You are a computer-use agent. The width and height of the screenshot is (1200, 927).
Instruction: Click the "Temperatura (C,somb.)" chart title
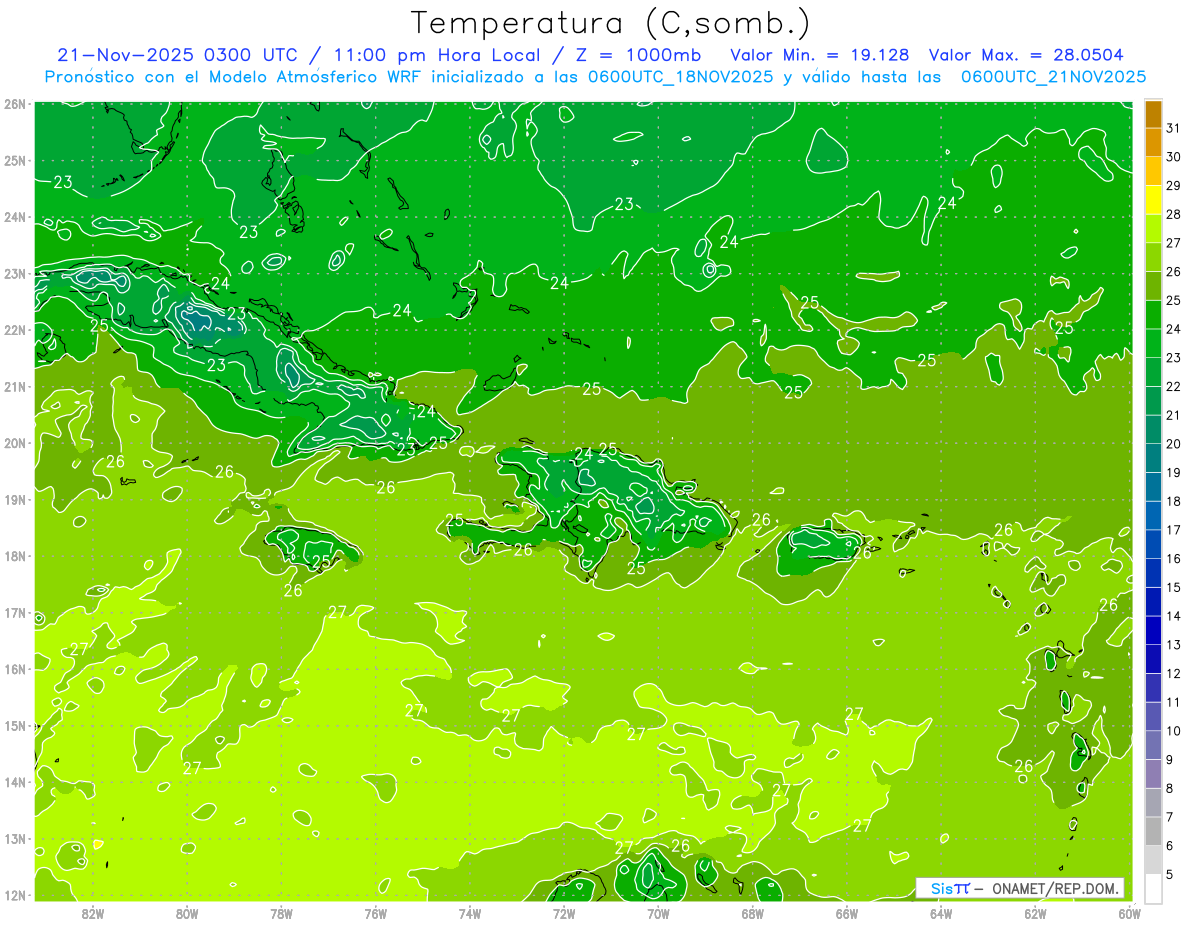pos(611,23)
